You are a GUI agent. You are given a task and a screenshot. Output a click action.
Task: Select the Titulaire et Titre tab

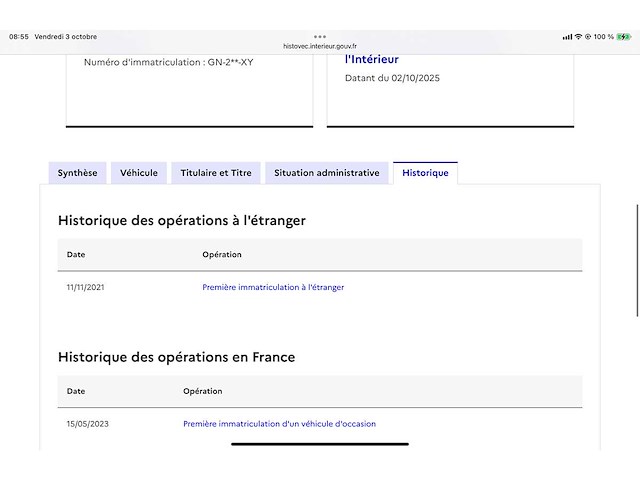(216, 173)
